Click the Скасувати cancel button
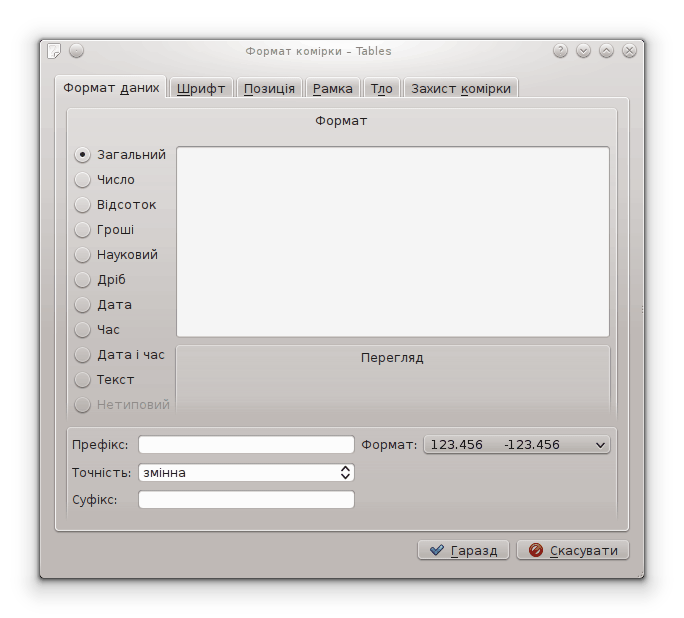 point(573,550)
